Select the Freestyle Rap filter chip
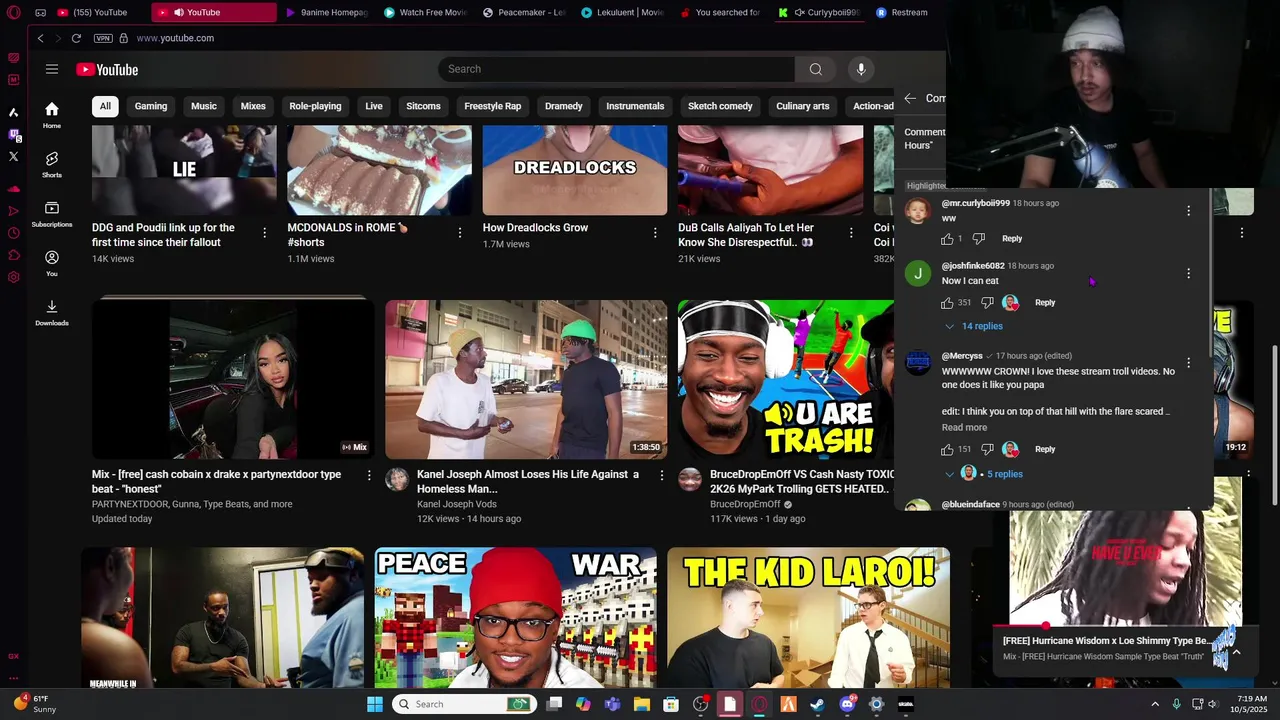The image size is (1280, 720). click(493, 106)
